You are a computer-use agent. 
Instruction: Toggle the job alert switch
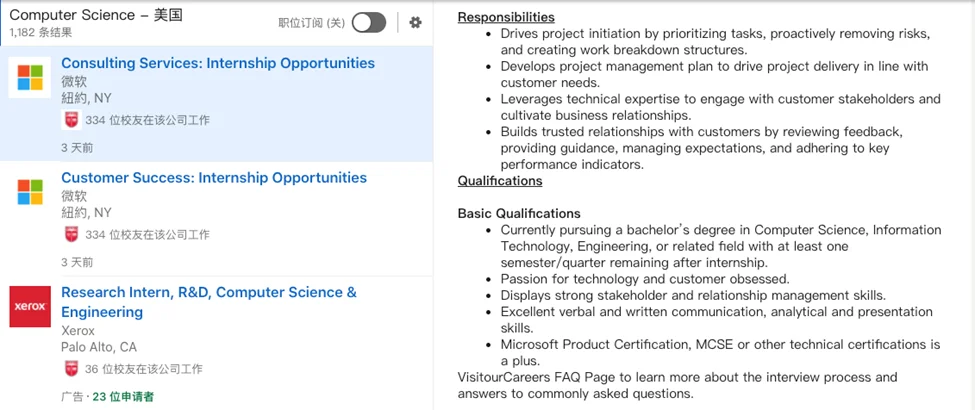(368, 23)
